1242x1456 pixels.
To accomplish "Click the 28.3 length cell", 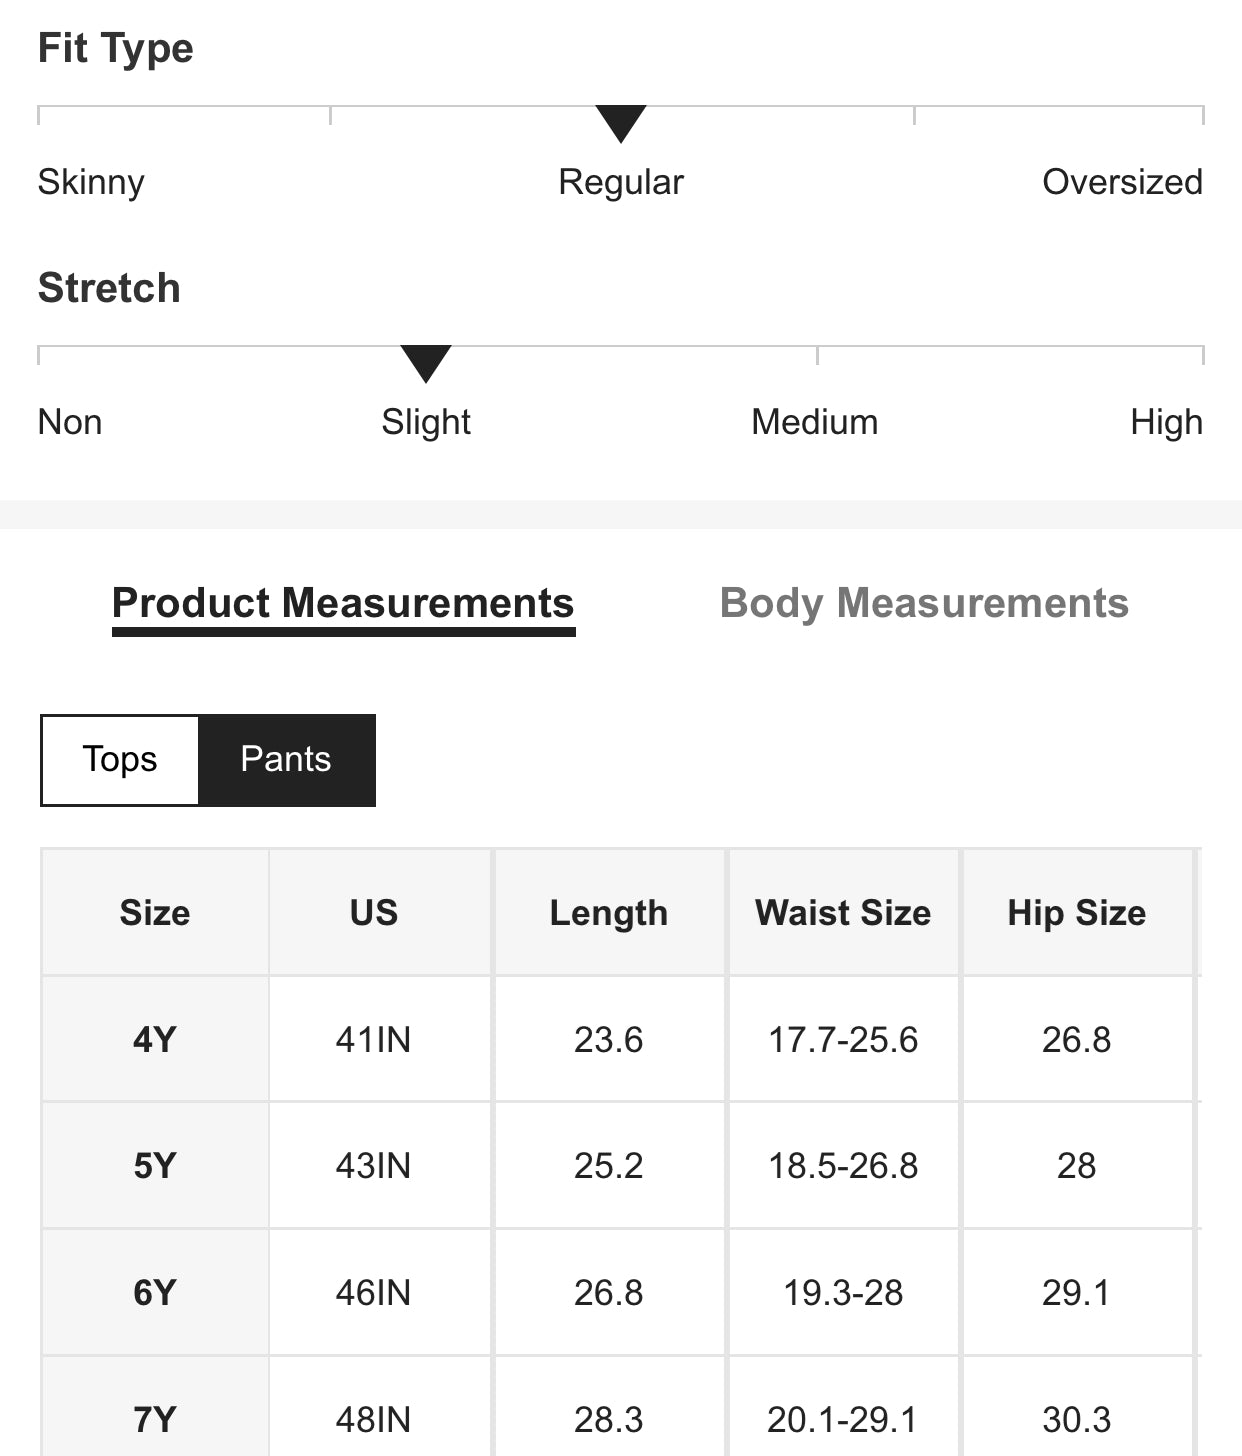I will coord(608,1419).
